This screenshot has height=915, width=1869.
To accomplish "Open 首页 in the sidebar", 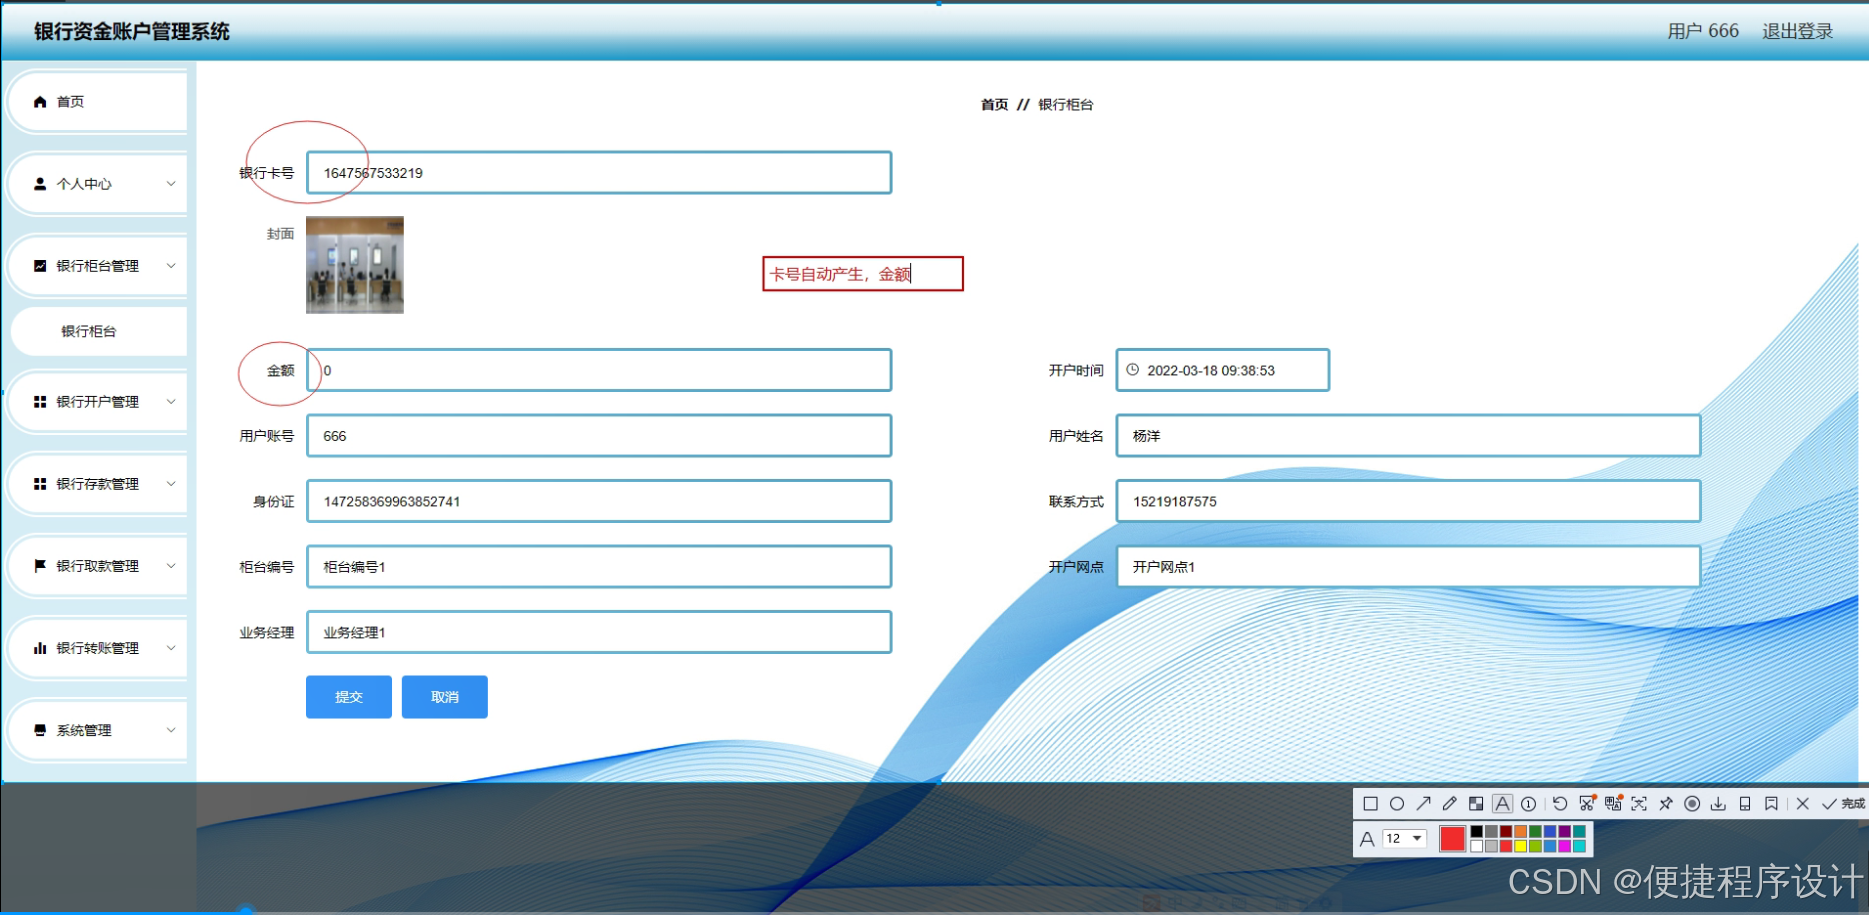I will tap(97, 101).
